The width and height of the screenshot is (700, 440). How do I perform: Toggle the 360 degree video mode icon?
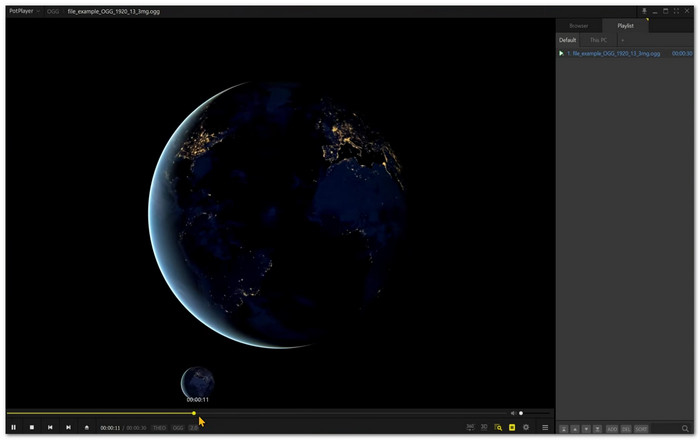point(470,427)
